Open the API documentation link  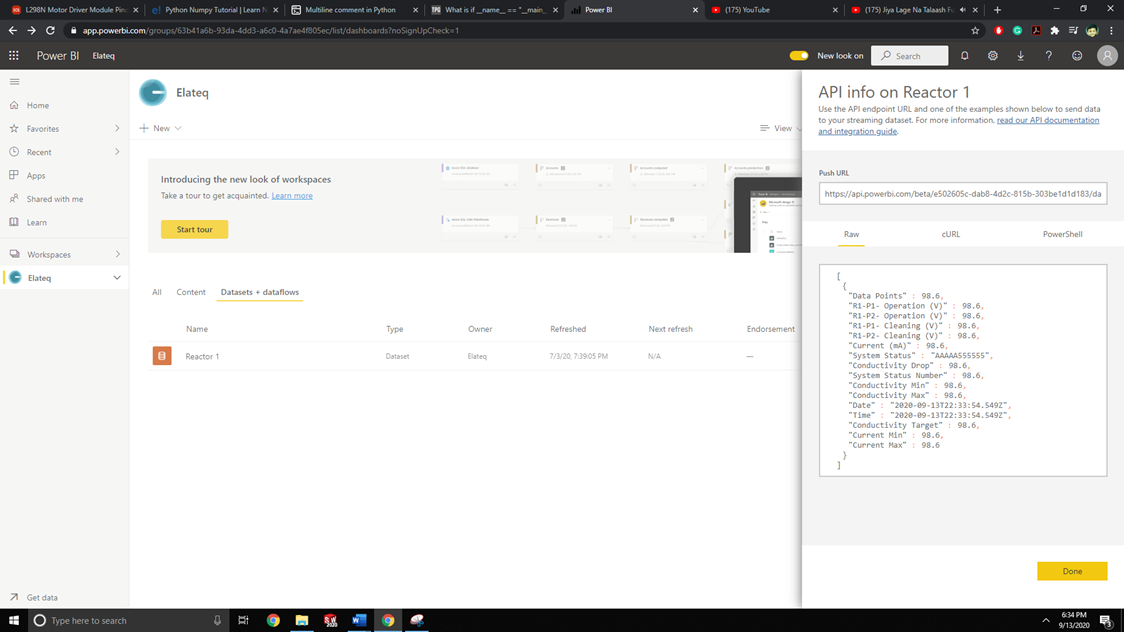pos(958,125)
